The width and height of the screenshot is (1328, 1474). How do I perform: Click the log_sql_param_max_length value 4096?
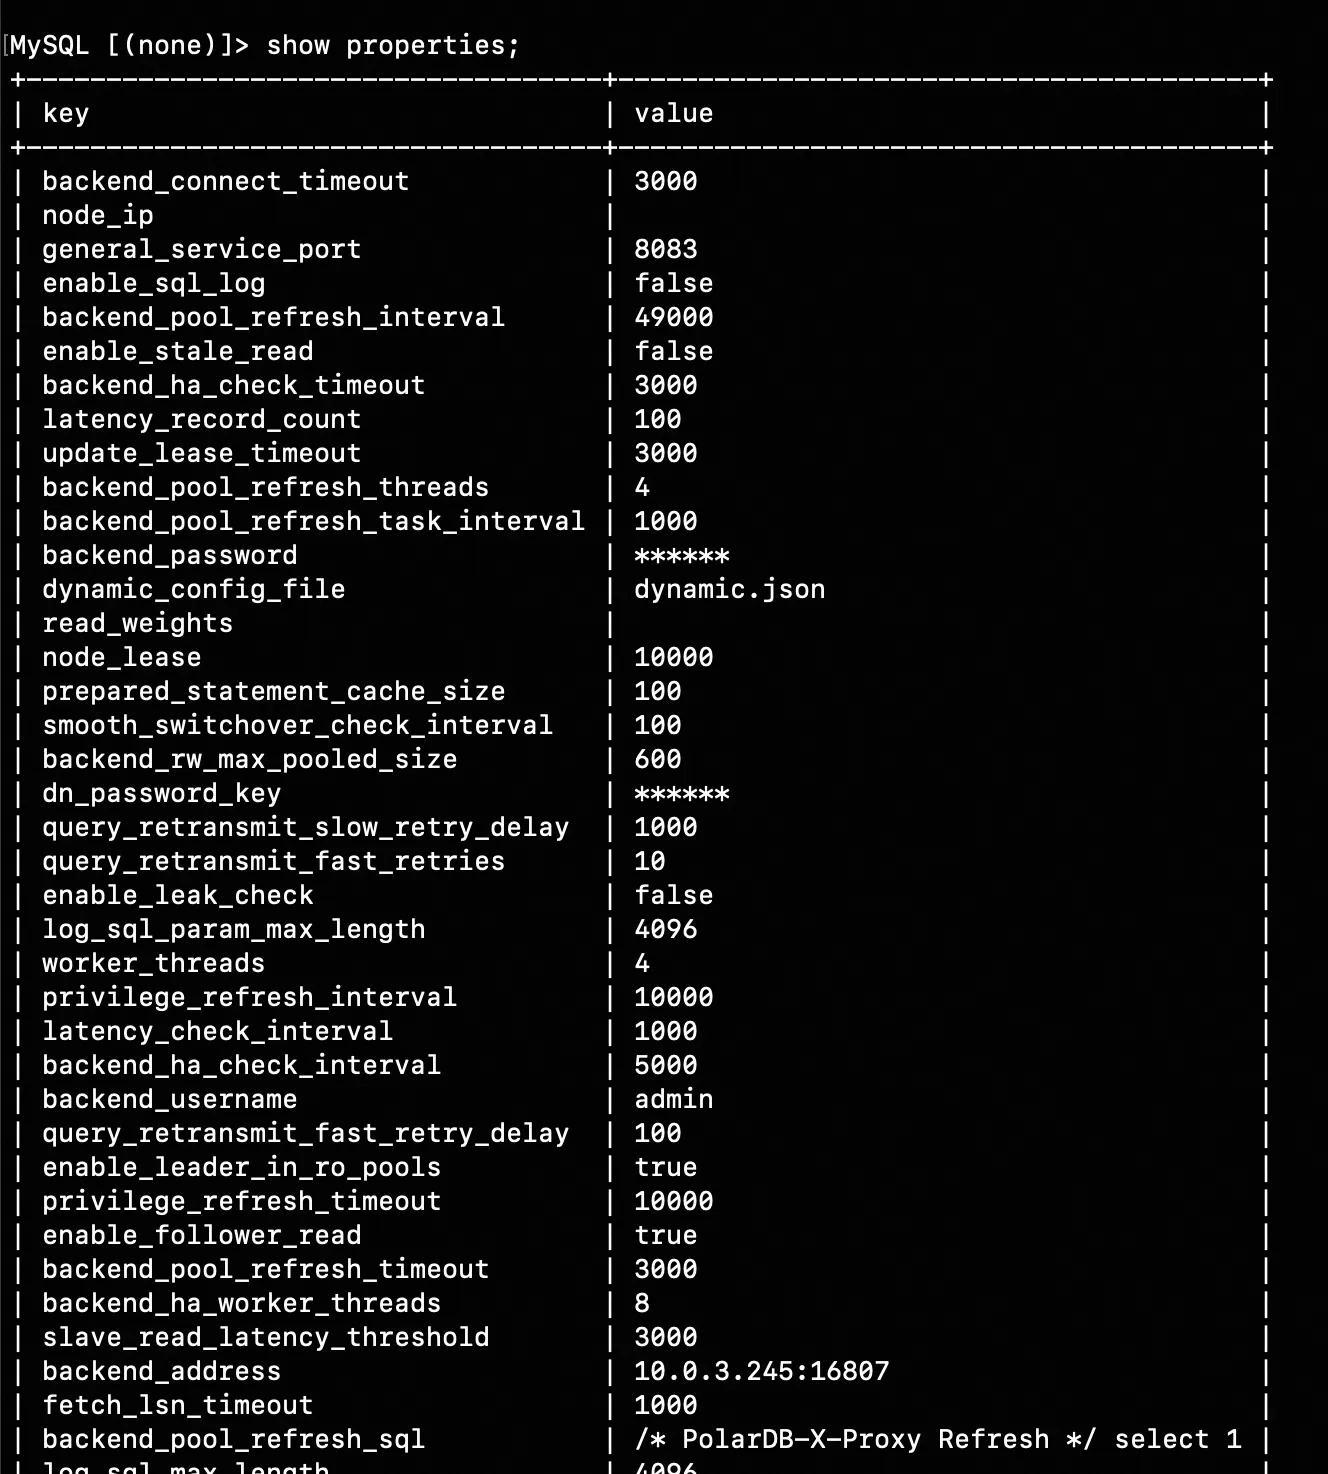(x=665, y=930)
